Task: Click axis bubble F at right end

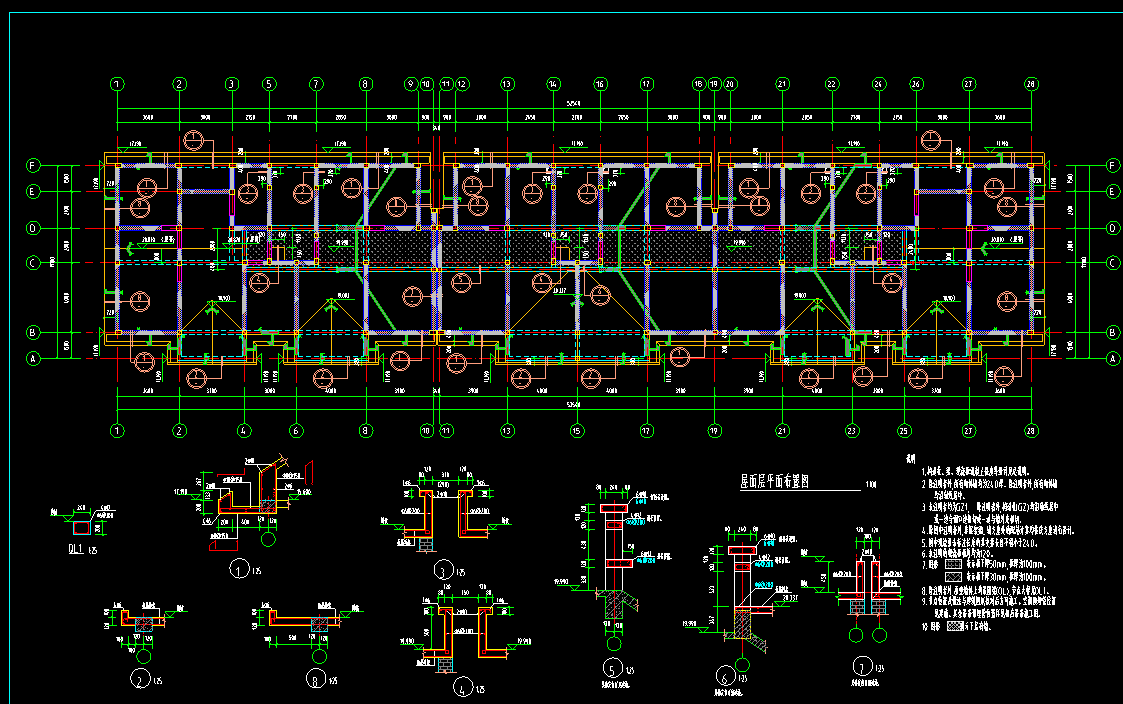Action: [1112, 165]
